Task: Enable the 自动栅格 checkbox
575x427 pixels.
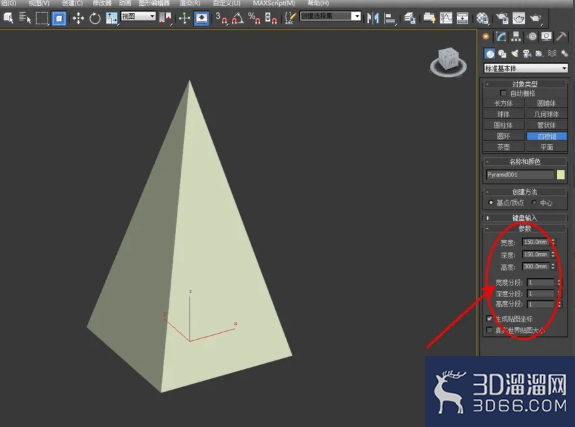Action: coord(503,93)
